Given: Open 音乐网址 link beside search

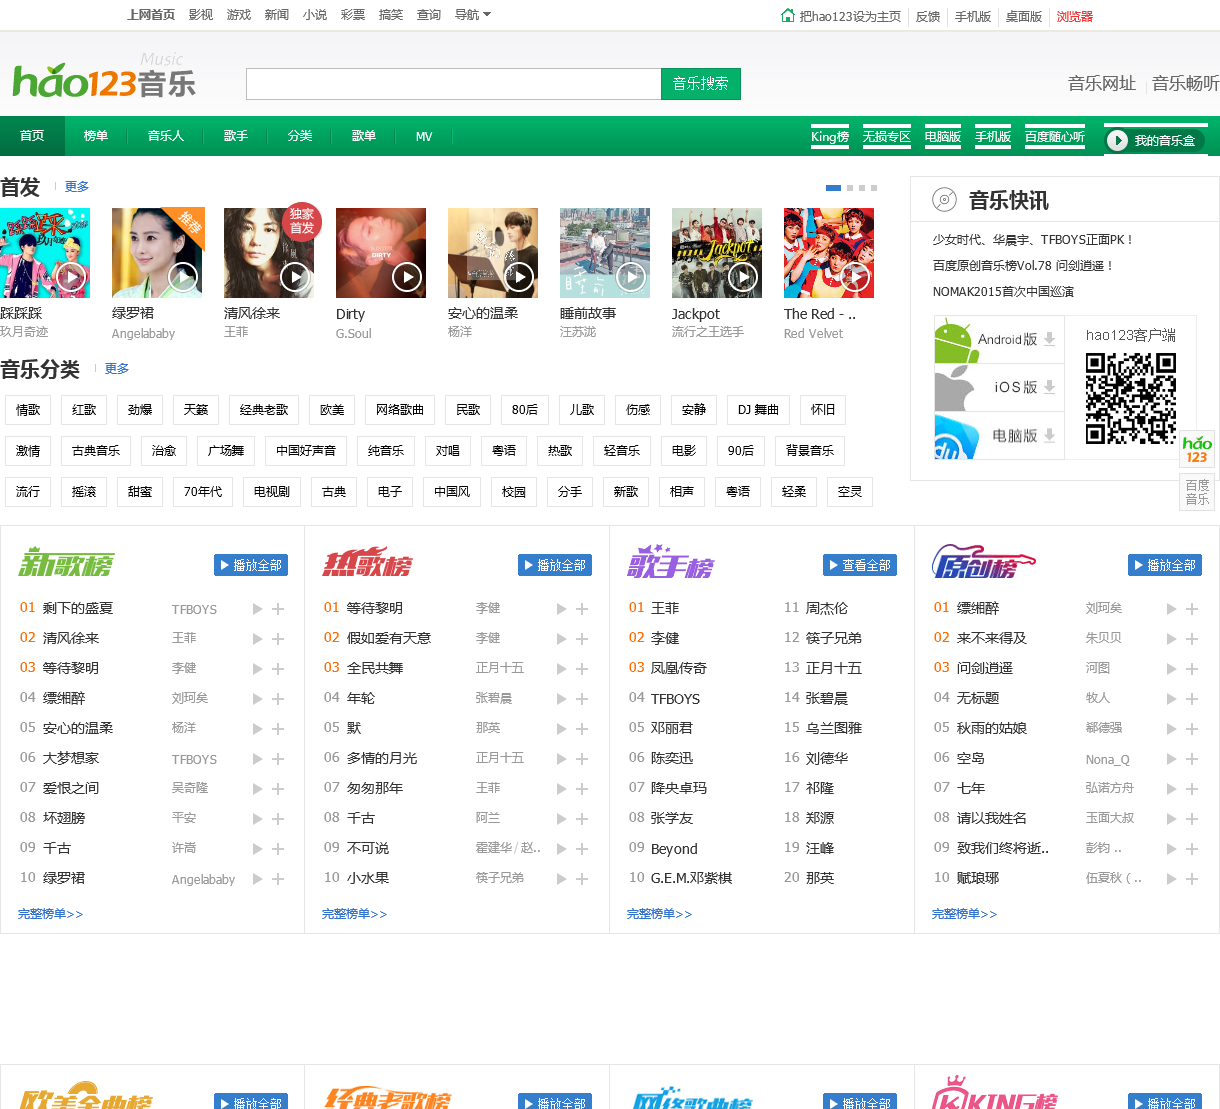Looking at the screenshot, I should pyautogui.click(x=1102, y=84).
